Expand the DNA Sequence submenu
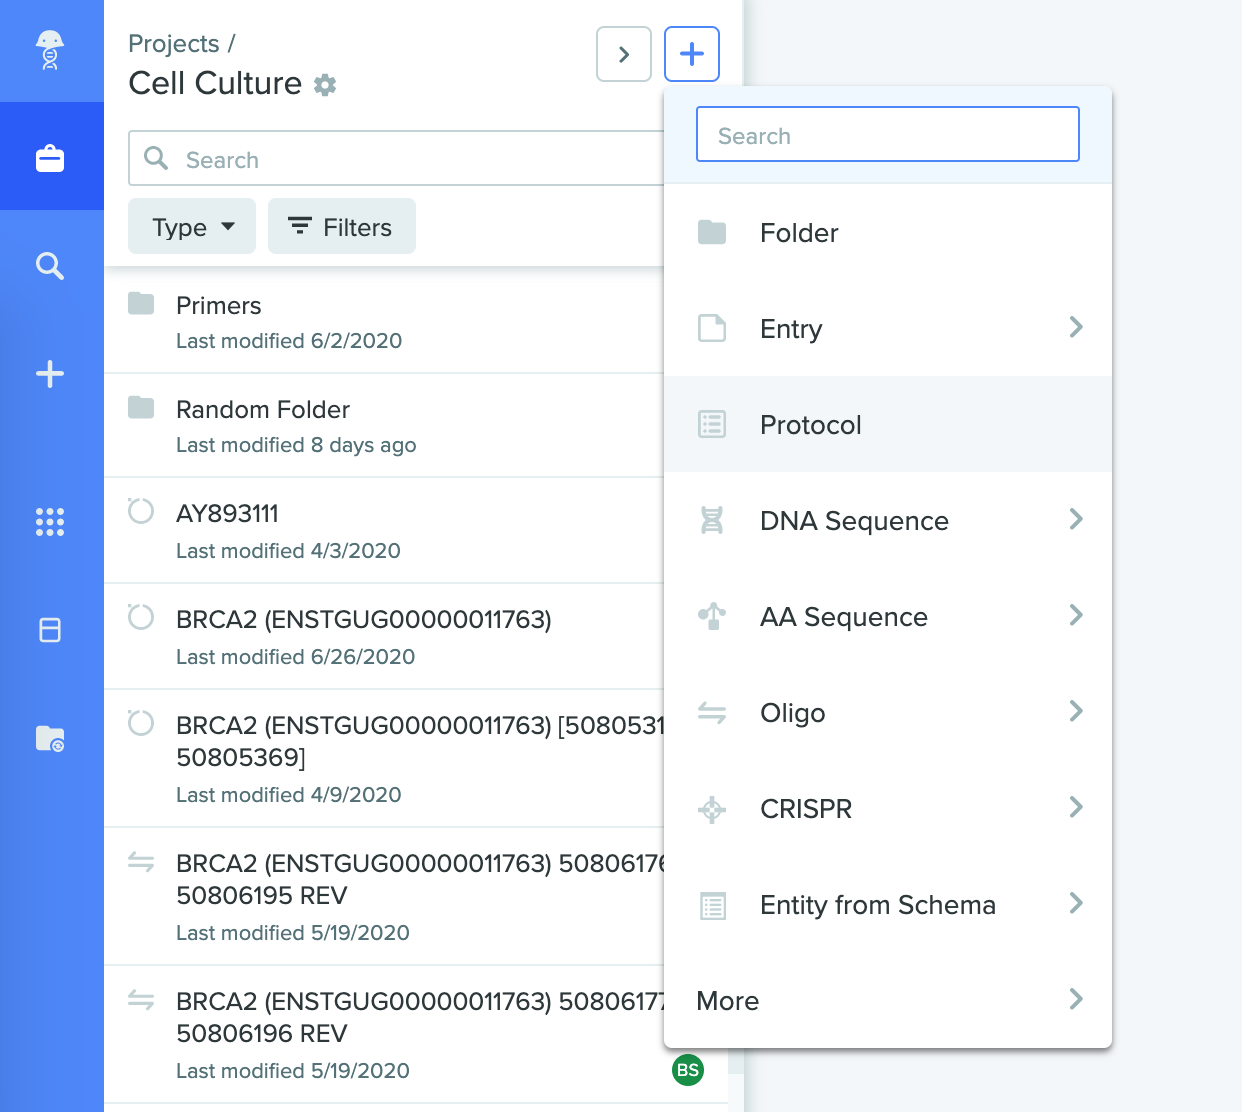The height and width of the screenshot is (1112, 1242). [x=1076, y=520]
